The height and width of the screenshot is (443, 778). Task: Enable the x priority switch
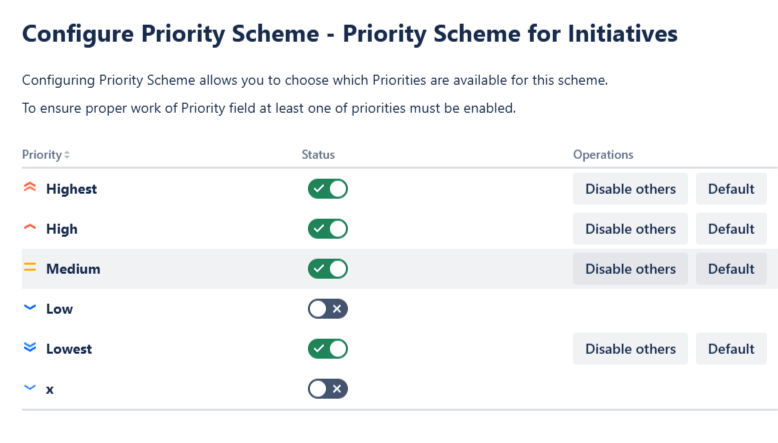(327, 389)
